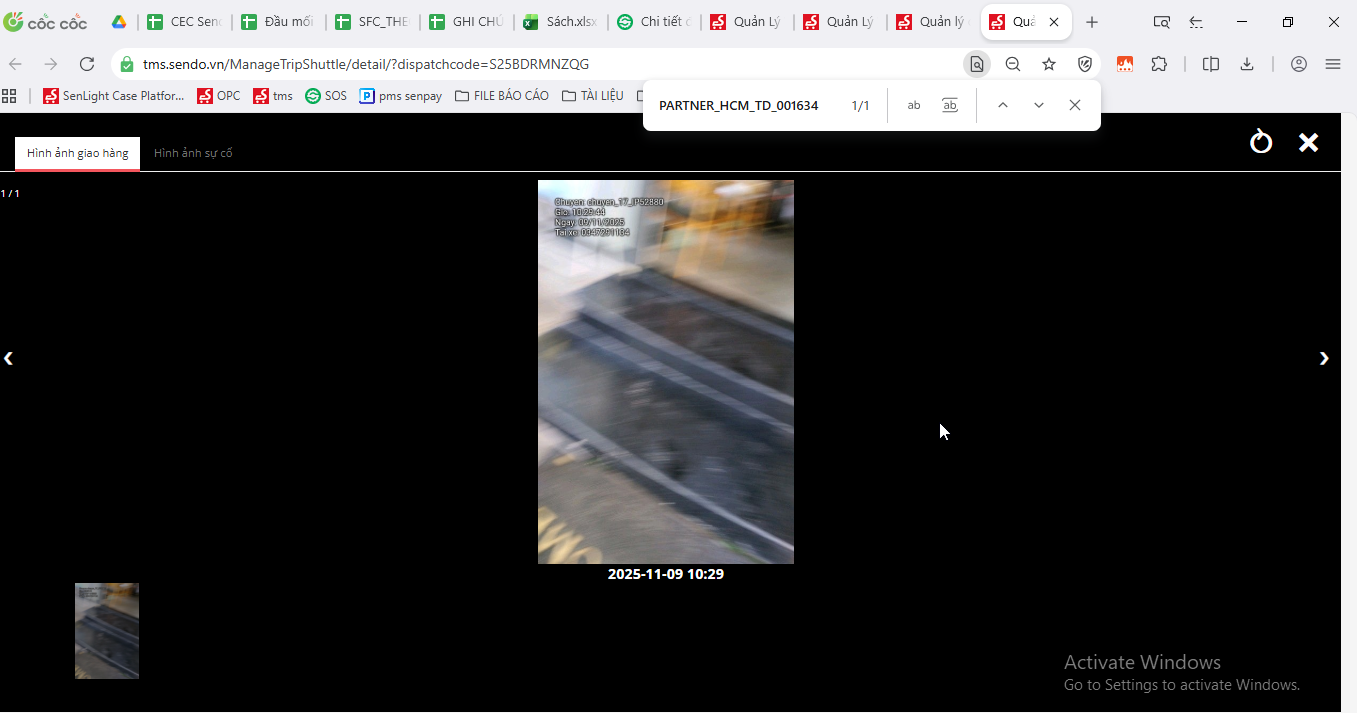Click the sidebar back-arrow icon in title bar
The height and width of the screenshot is (713, 1357).
pyautogui.click(x=1197, y=22)
